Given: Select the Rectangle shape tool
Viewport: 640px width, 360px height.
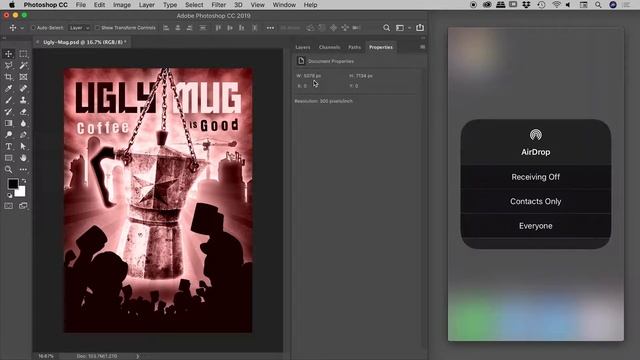Looking at the screenshot, I should tap(9, 158).
